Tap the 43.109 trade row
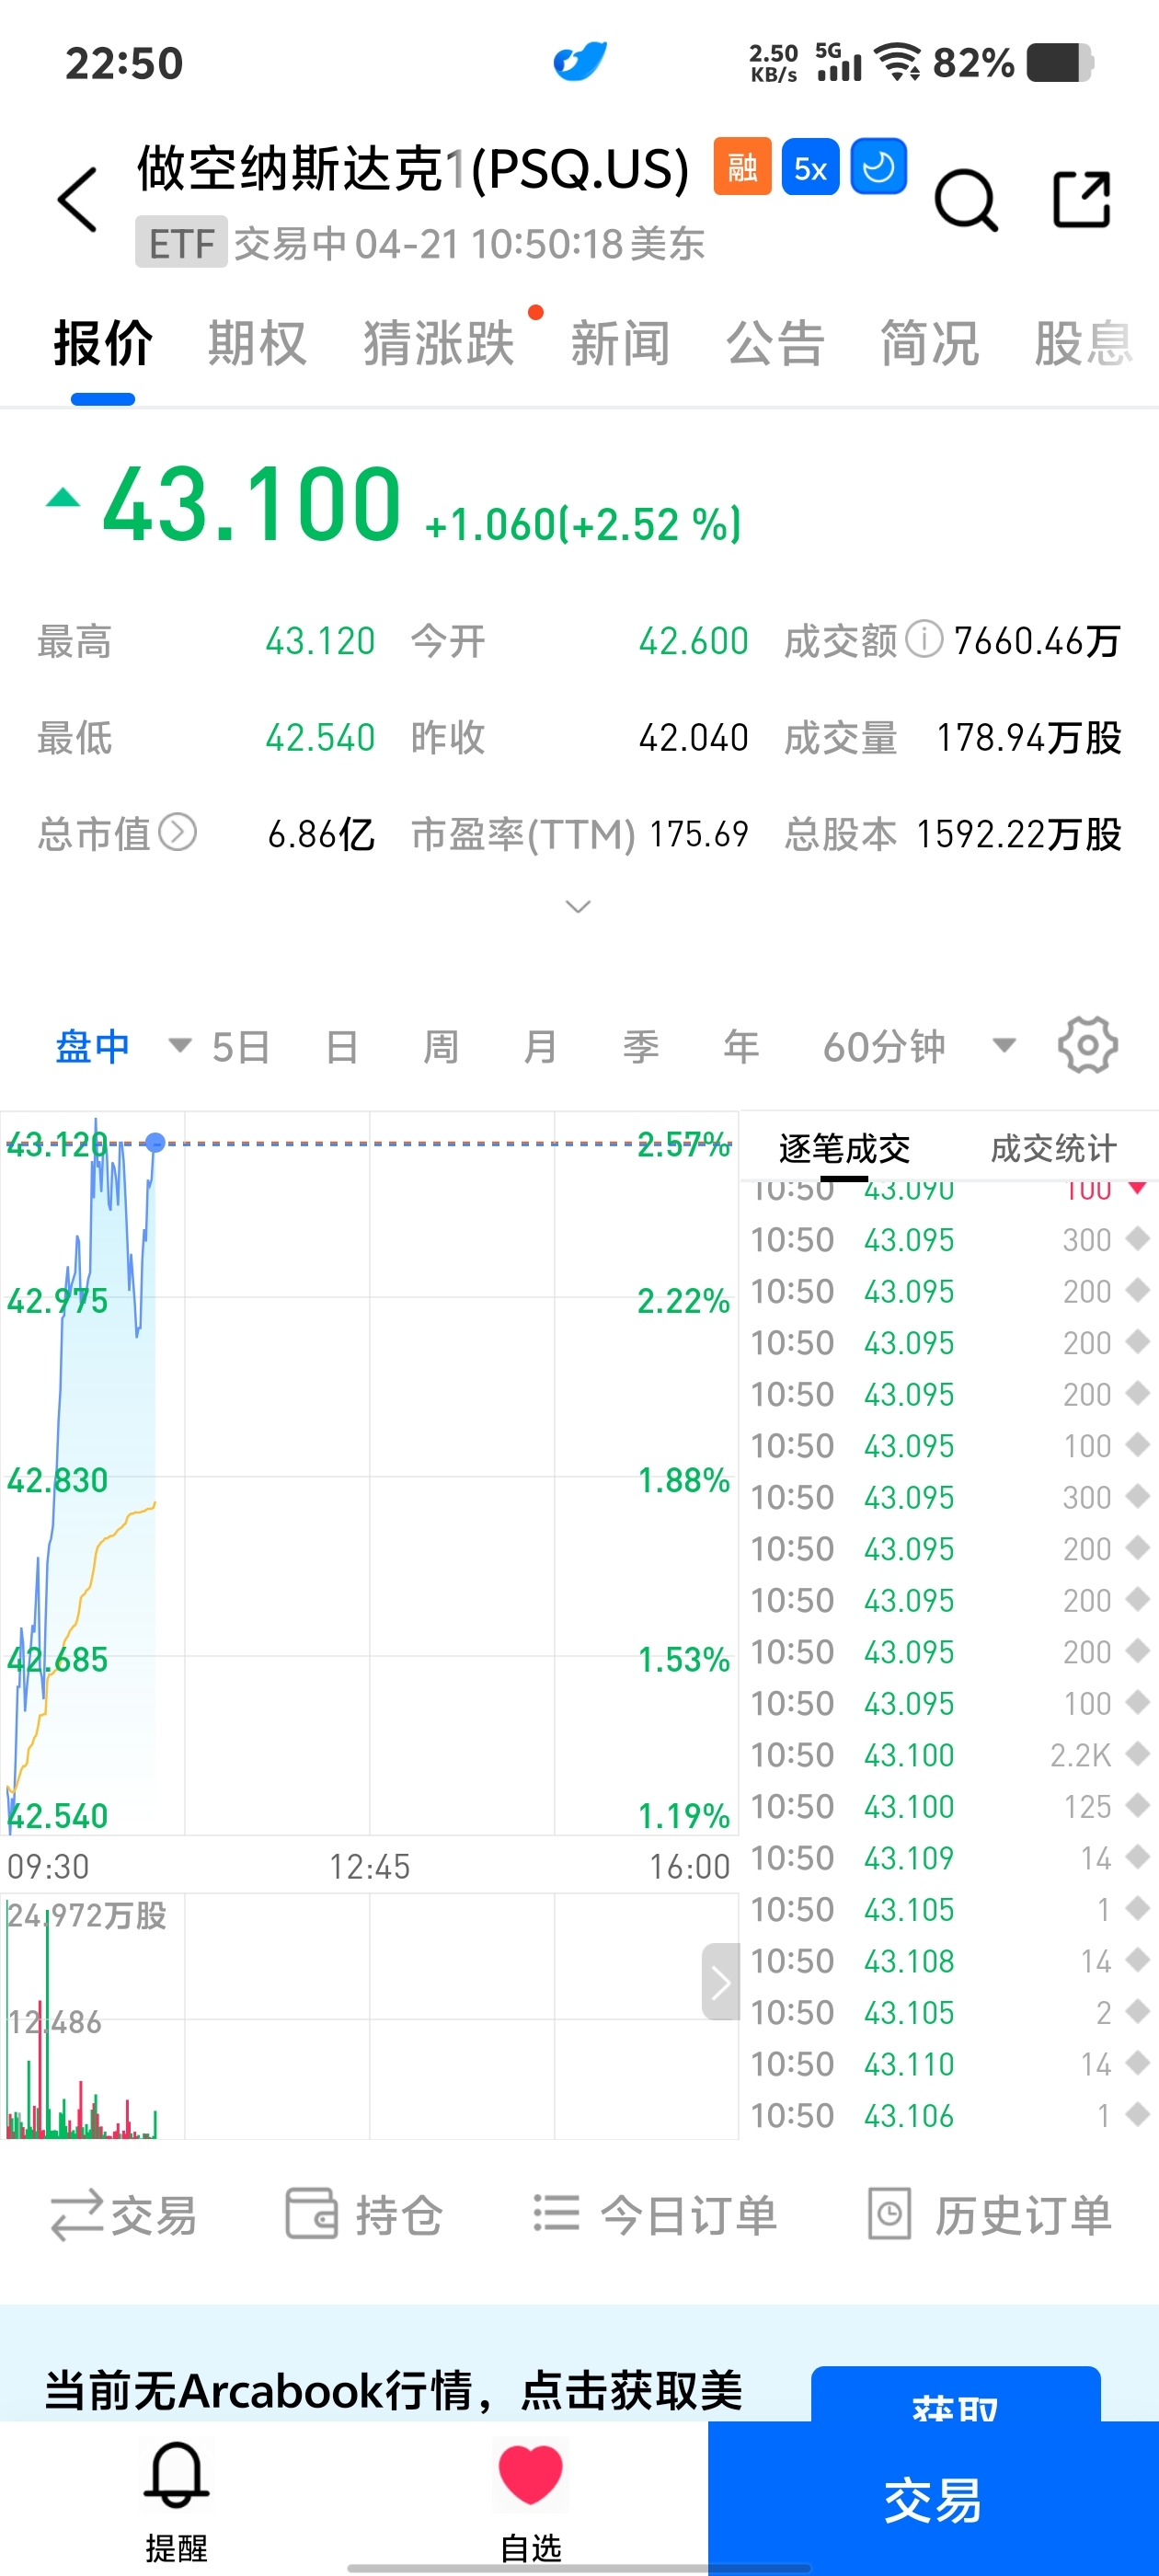The height and width of the screenshot is (2576, 1159). (x=949, y=1857)
